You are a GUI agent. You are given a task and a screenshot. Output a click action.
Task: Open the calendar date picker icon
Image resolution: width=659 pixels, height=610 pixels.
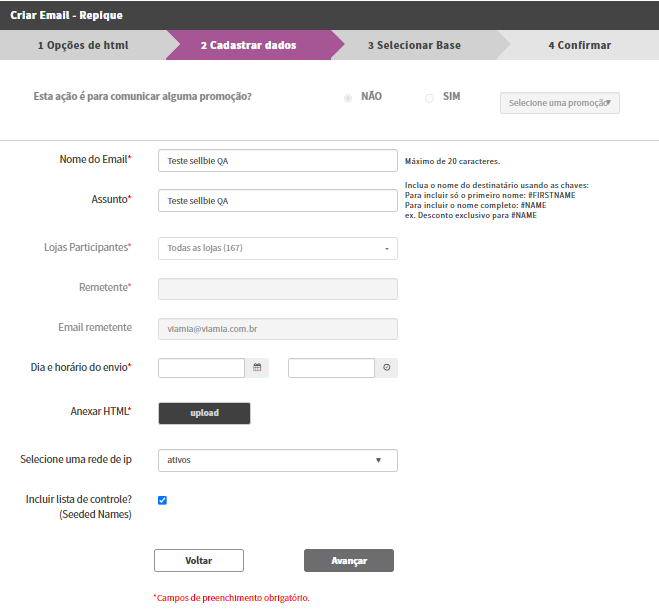pos(257,368)
